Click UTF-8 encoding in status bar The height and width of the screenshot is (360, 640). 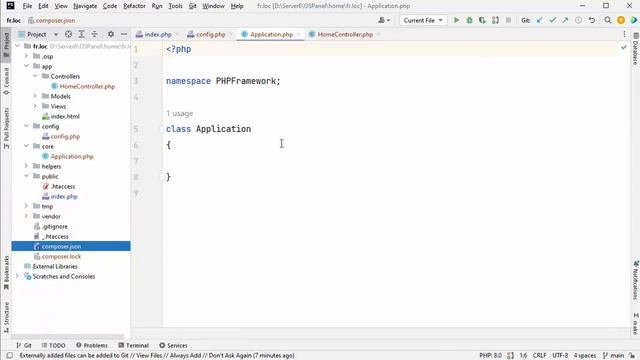pos(560,356)
